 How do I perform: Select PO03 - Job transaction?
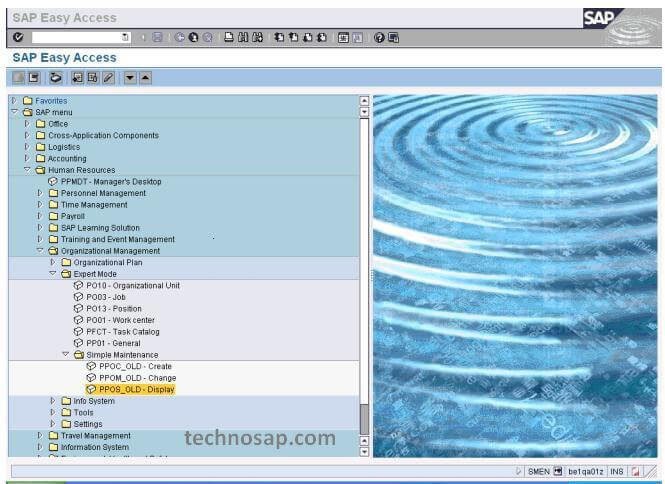[106, 297]
